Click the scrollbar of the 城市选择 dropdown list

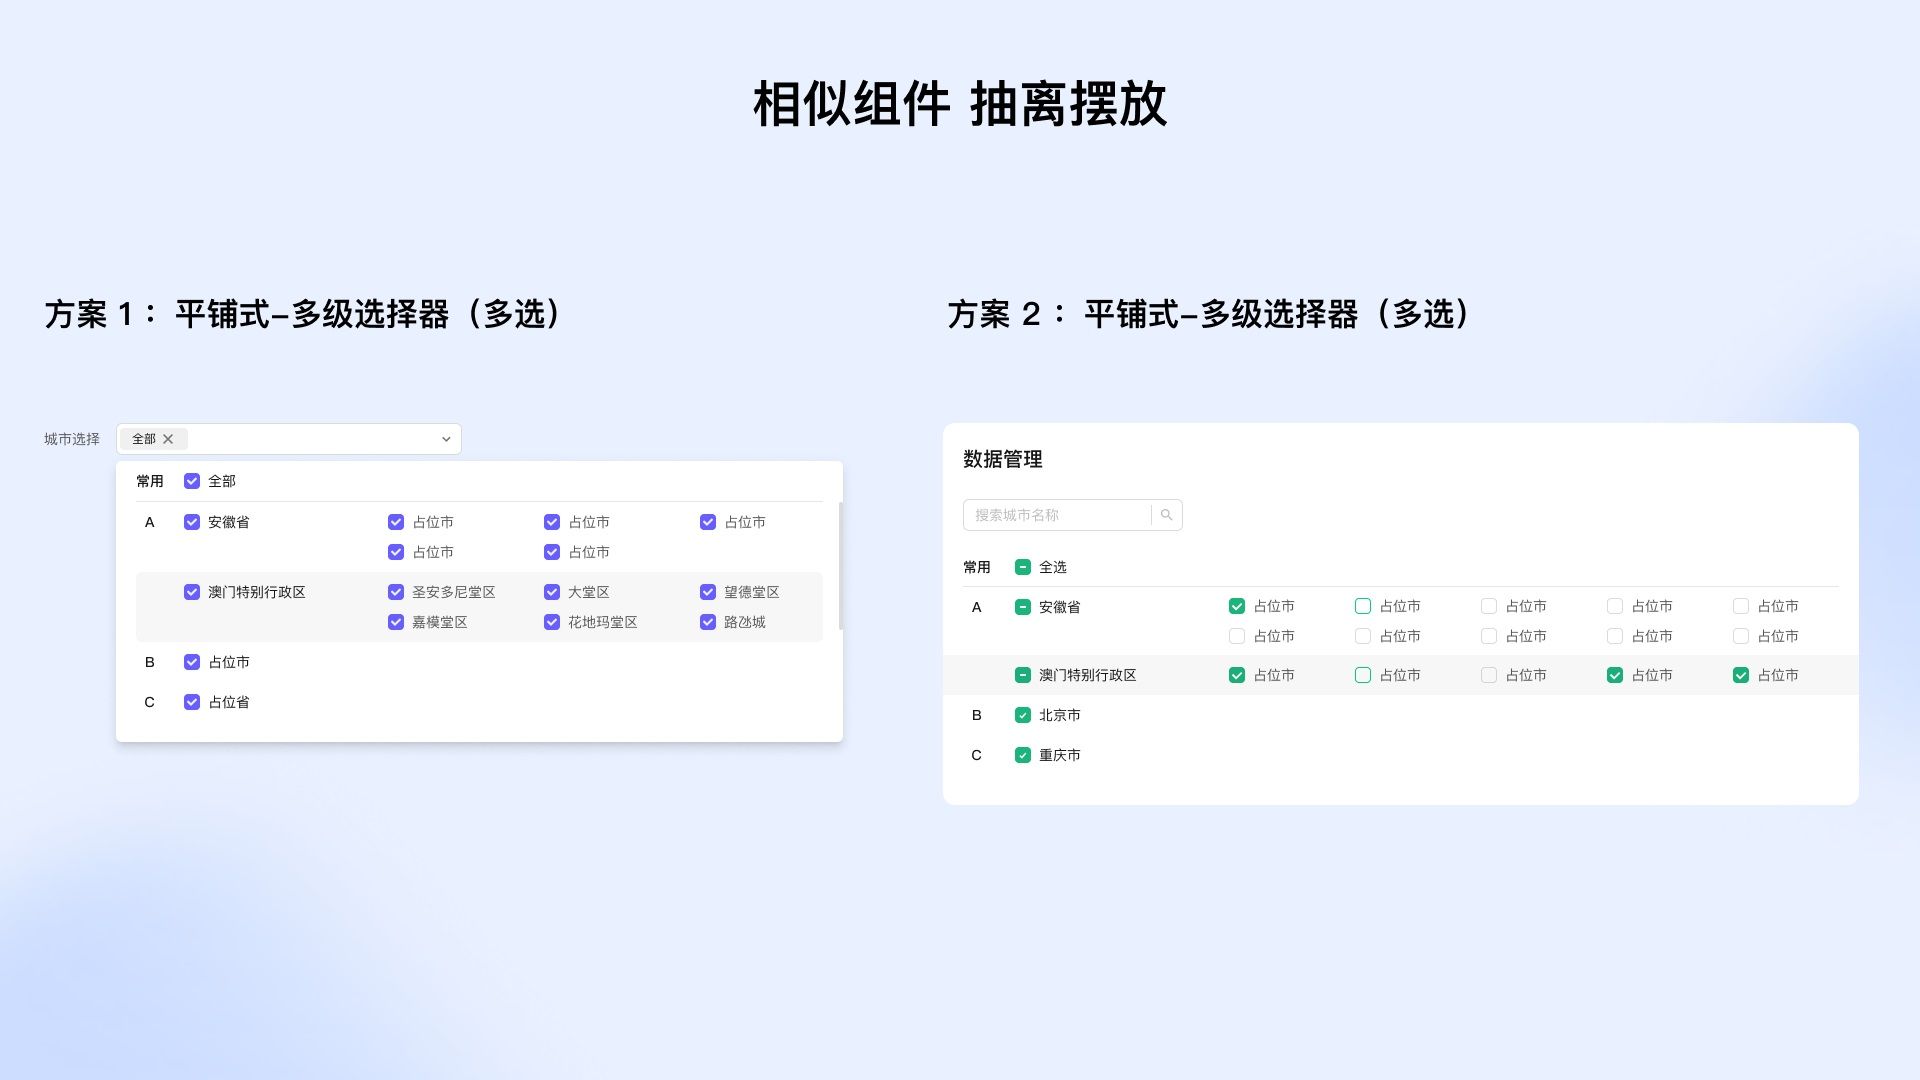point(840,566)
